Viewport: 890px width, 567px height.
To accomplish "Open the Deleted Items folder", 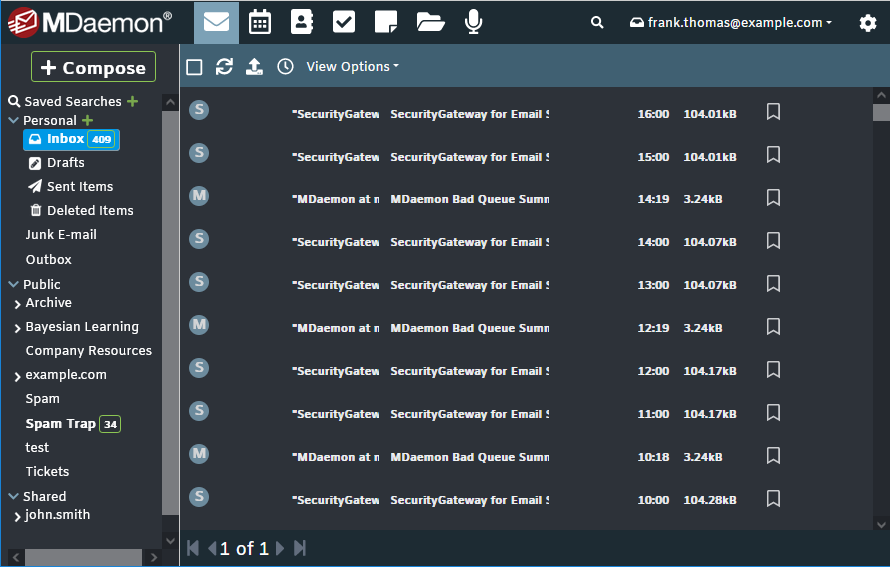I will pos(82,211).
